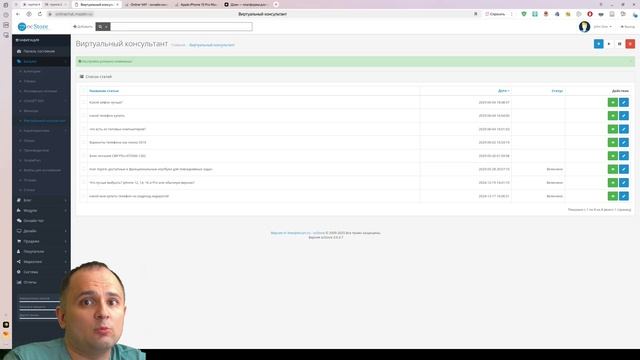Click pencil edit icon for "какой телефон купить" row
The width and height of the screenshot is (640, 360).
[x=624, y=116]
